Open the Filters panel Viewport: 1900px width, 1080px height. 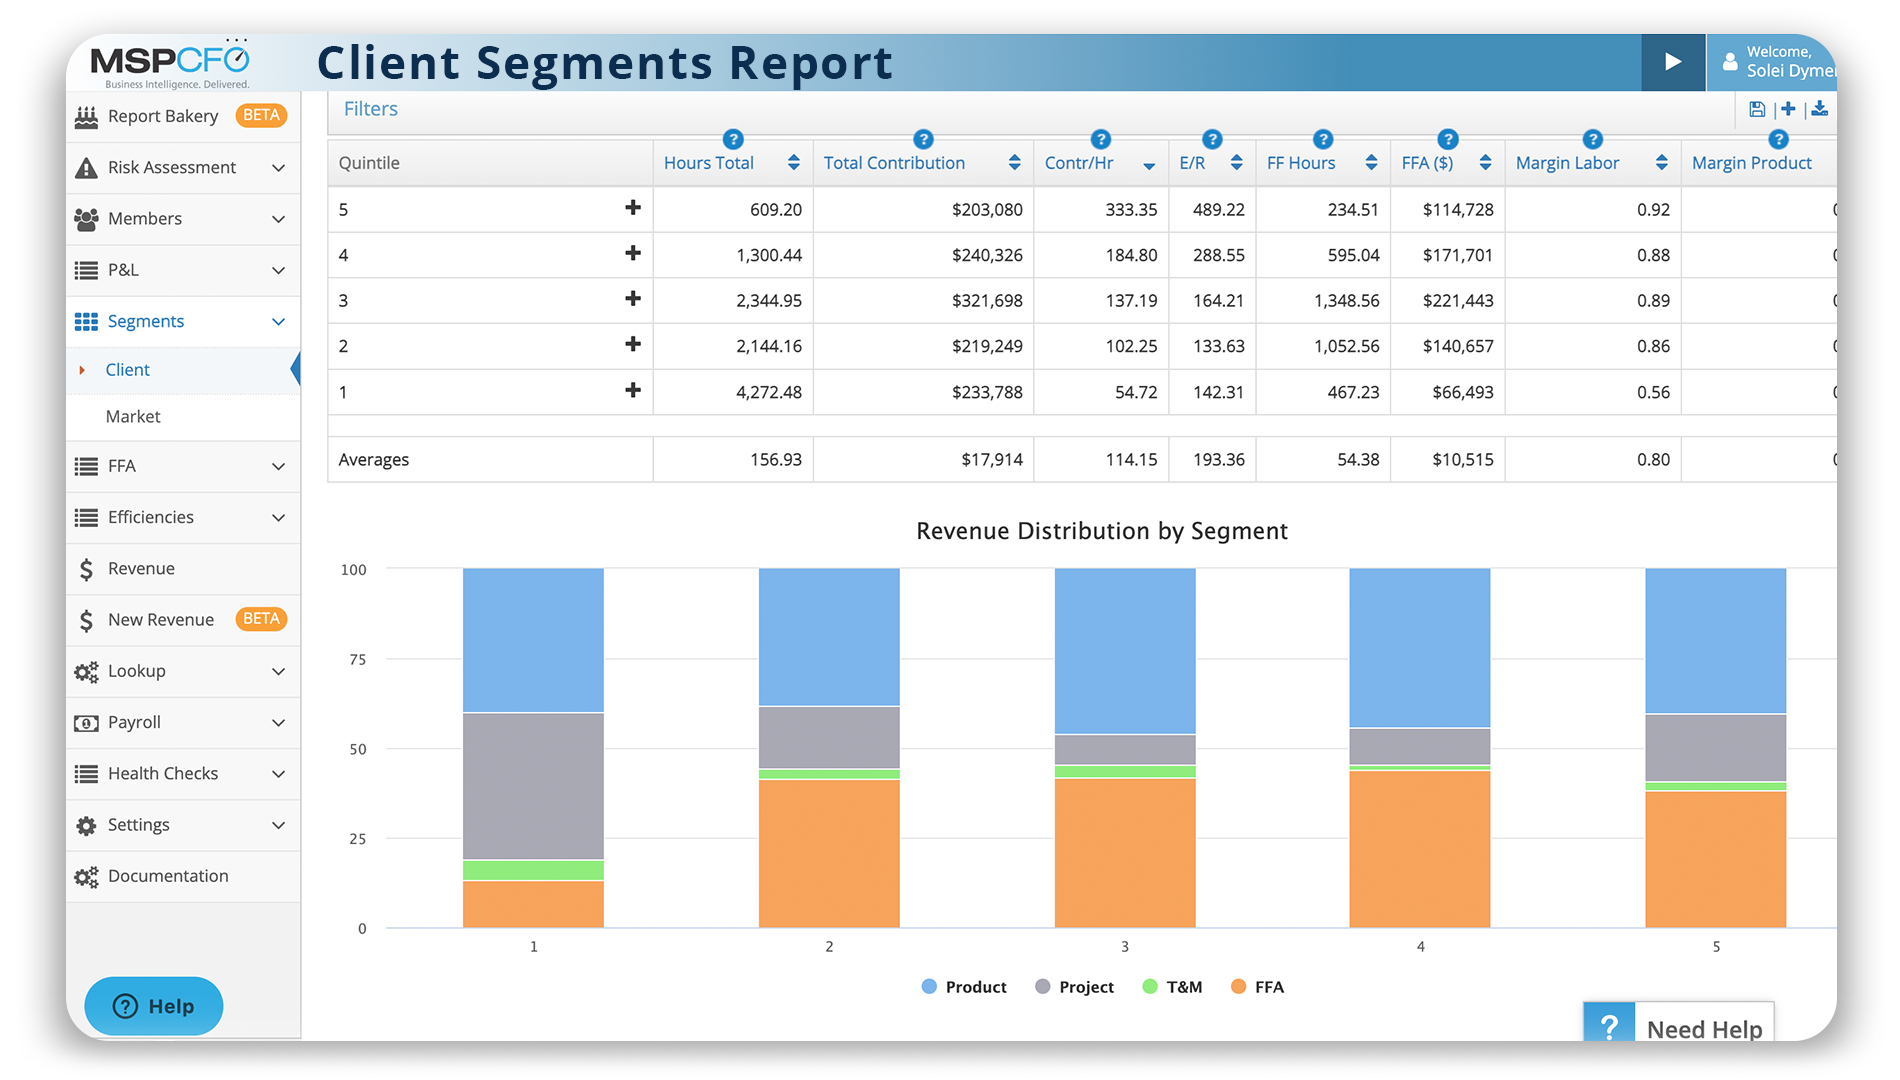tap(371, 109)
